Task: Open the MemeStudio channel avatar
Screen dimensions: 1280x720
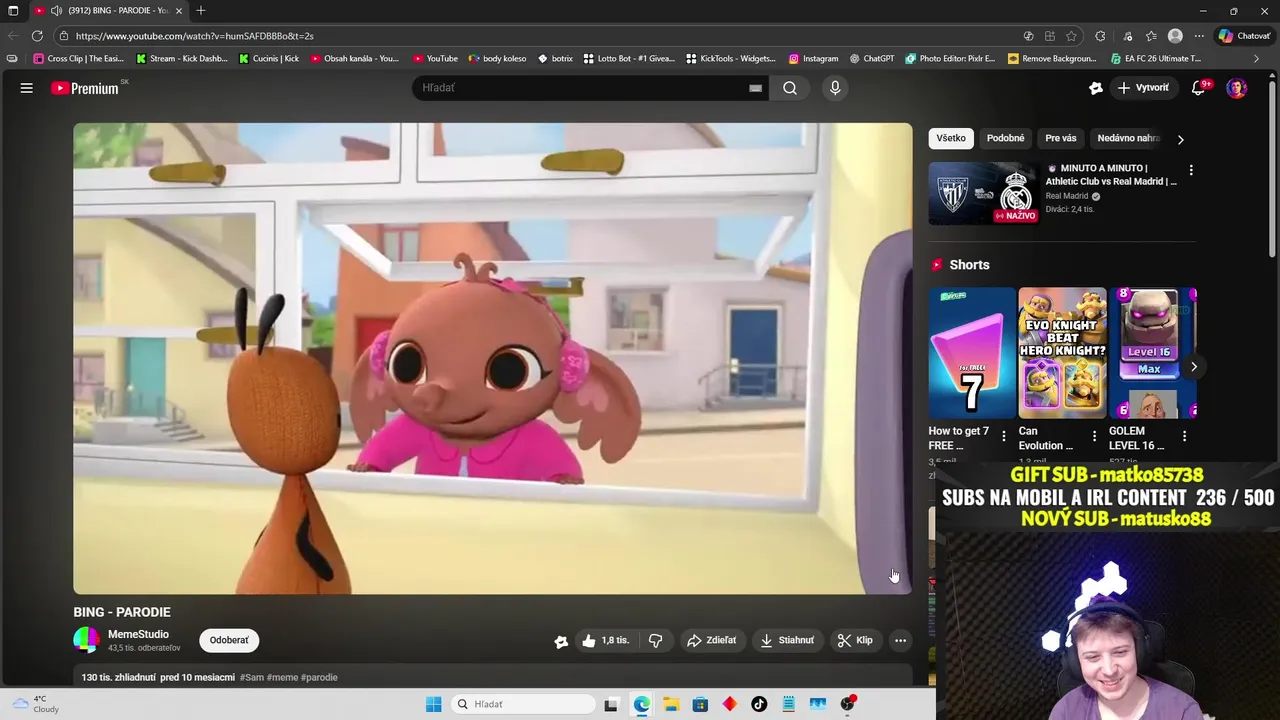Action: pyautogui.click(x=87, y=640)
